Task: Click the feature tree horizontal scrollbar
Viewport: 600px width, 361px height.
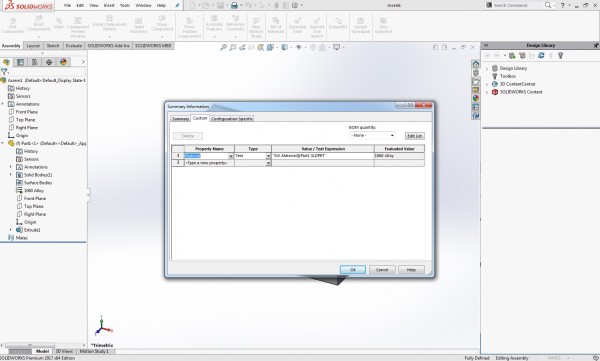Action: point(30,345)
